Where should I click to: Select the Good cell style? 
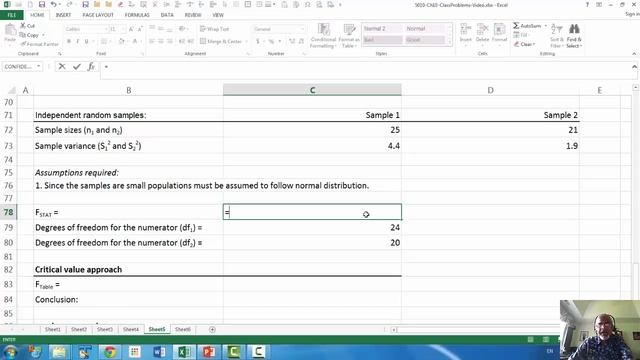coord(425,40)
